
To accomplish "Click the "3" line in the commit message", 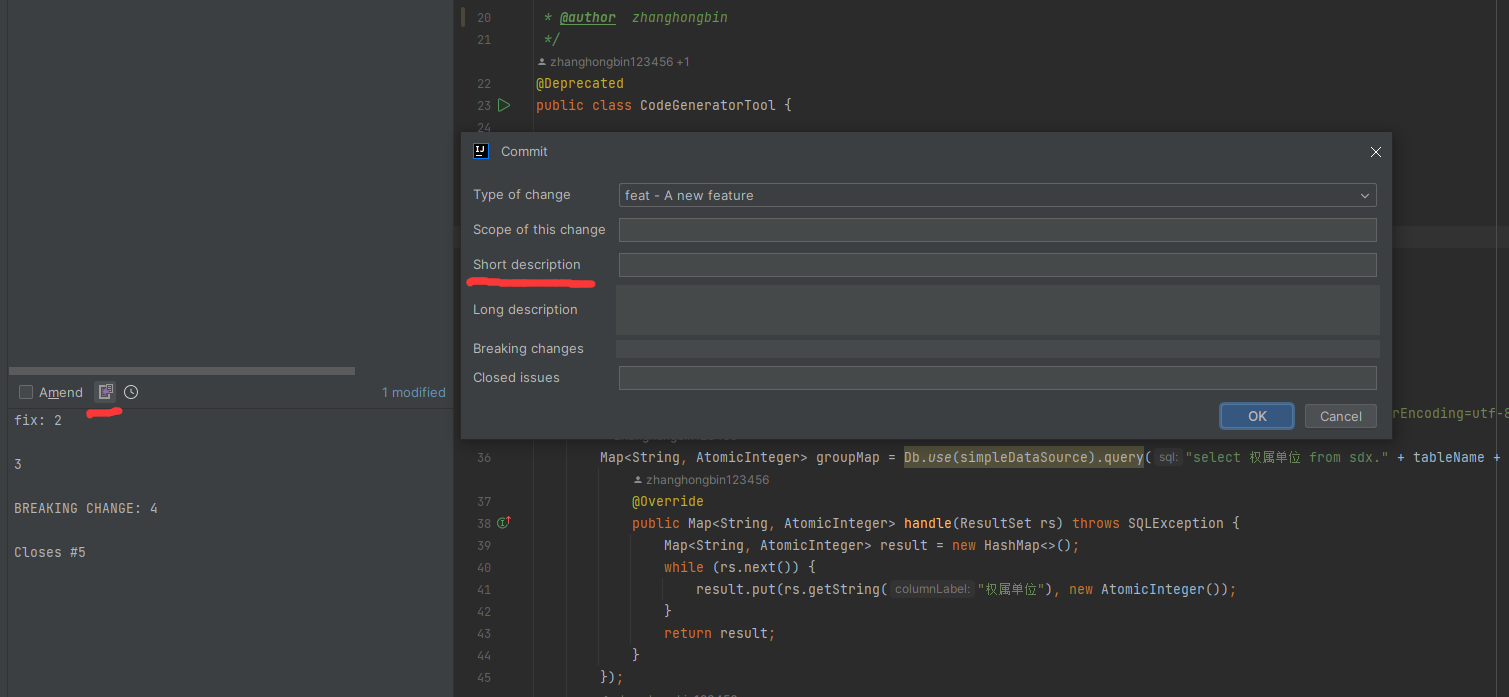I will tap(18, 464).
